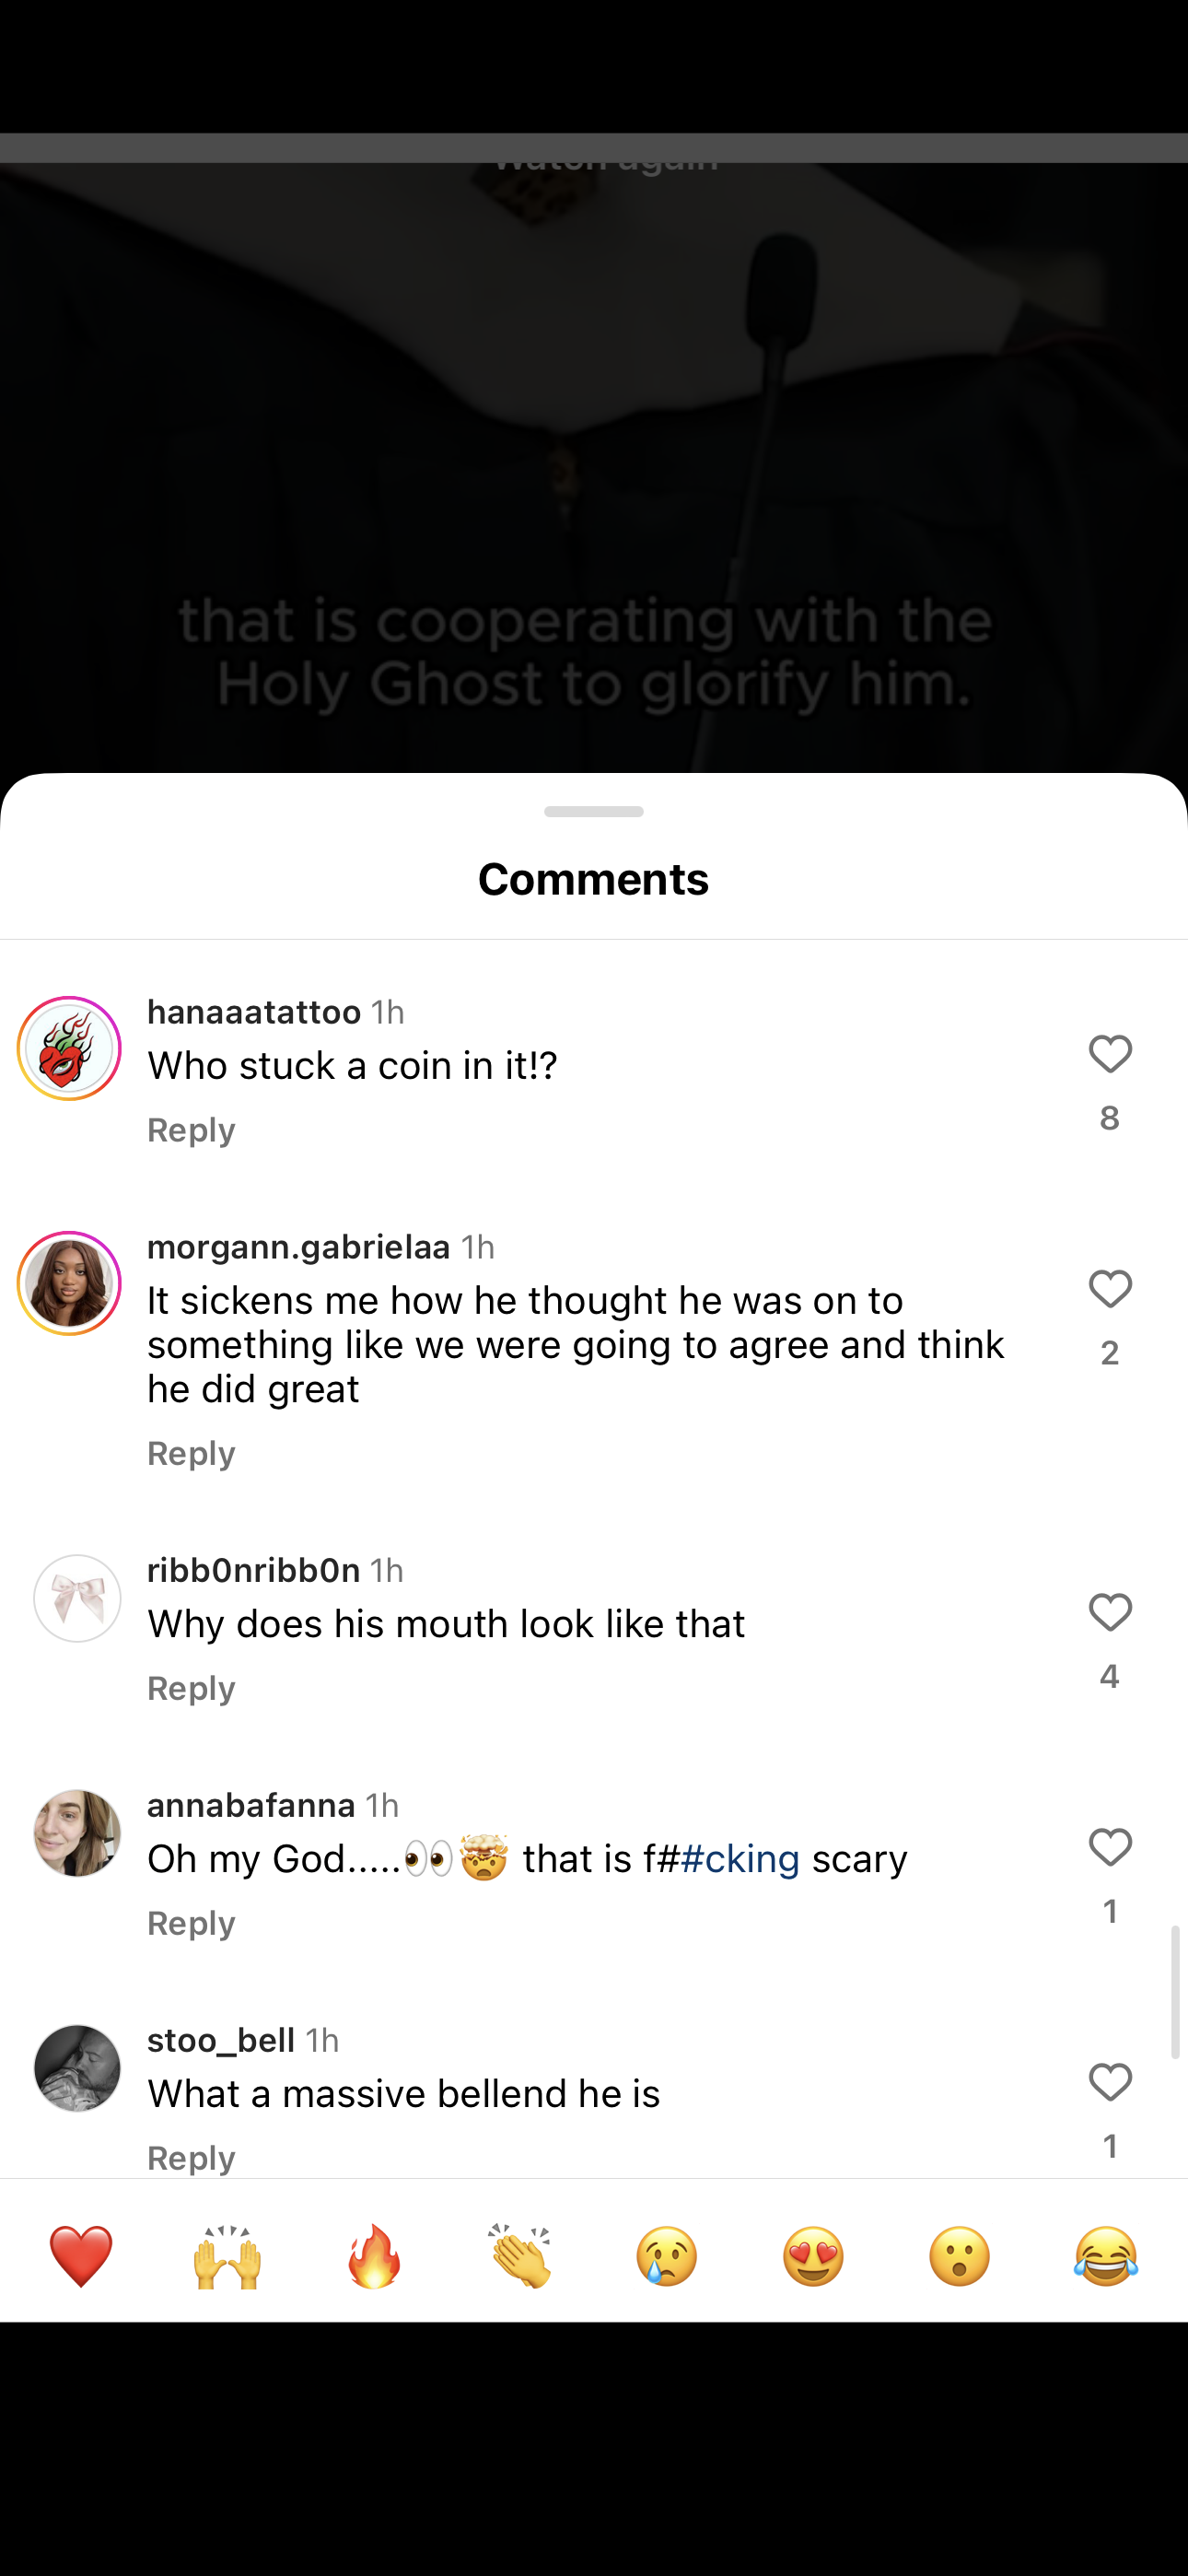Open morgann.gabrielaa's profile picture
Viewport: 1188px width, 2576px height.
(69, 1283)
